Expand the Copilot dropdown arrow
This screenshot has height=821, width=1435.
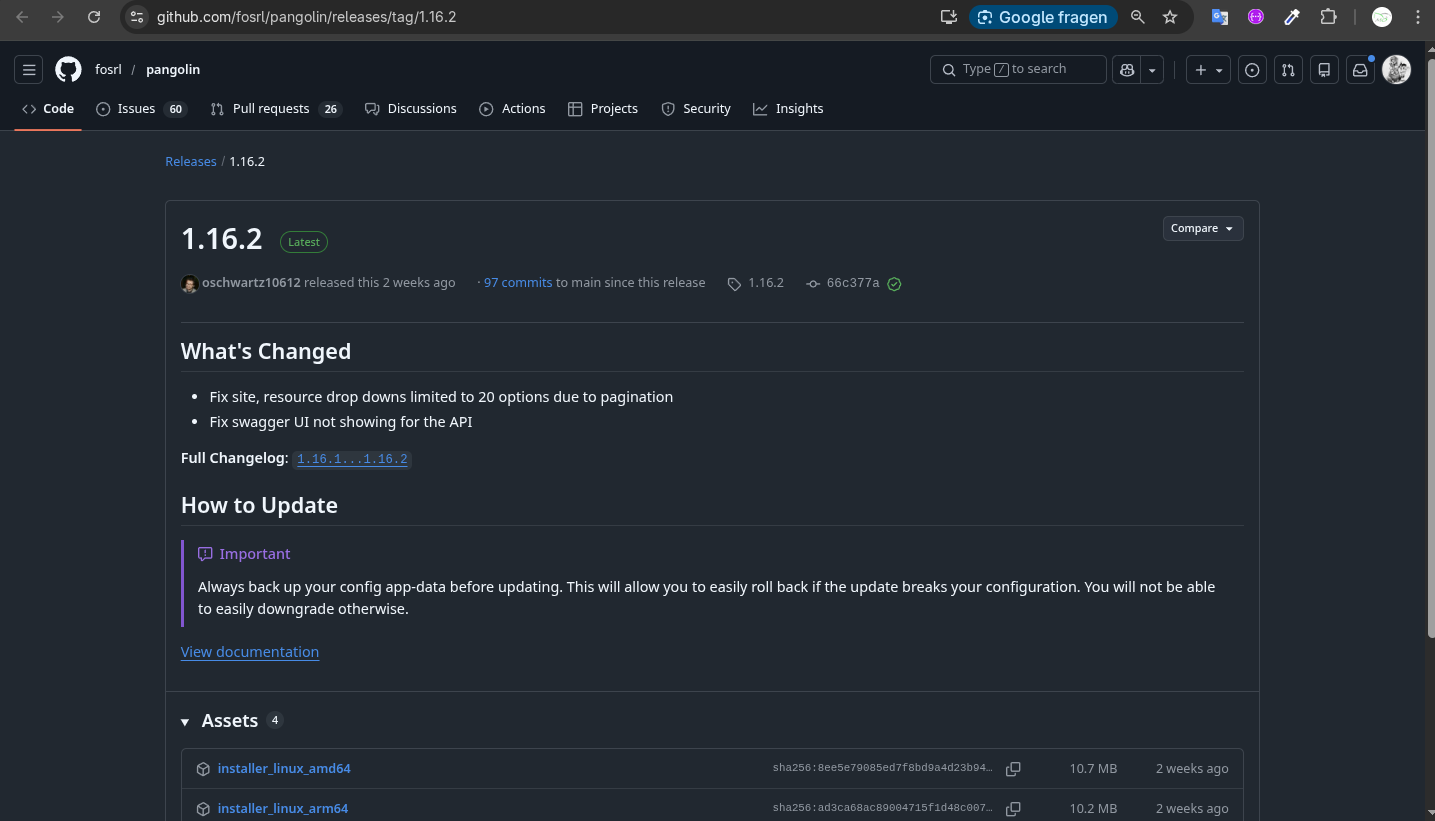(1153, 70)
